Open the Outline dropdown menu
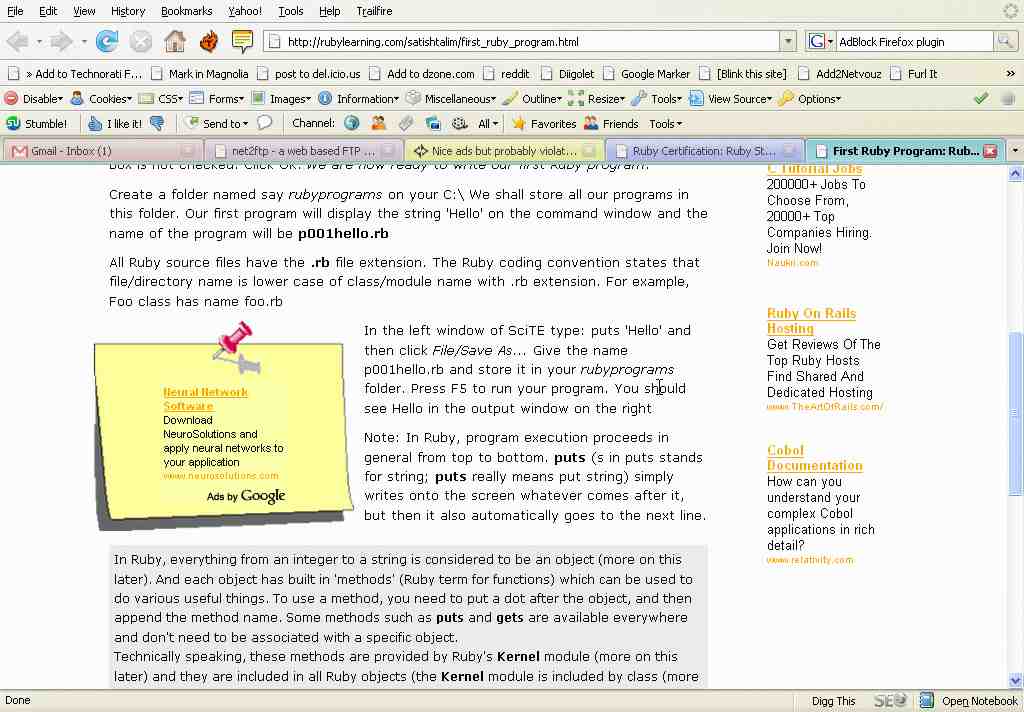The image size is (1024, 712). pyautogui.click(x=532, y=99)
